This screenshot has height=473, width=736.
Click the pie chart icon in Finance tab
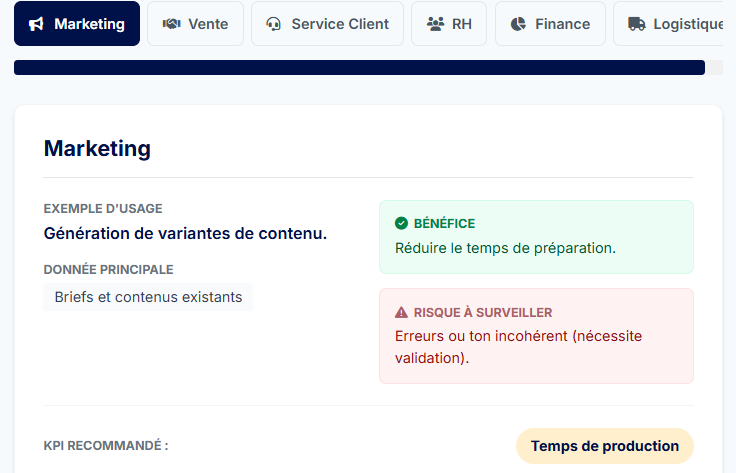pos(518,24)
